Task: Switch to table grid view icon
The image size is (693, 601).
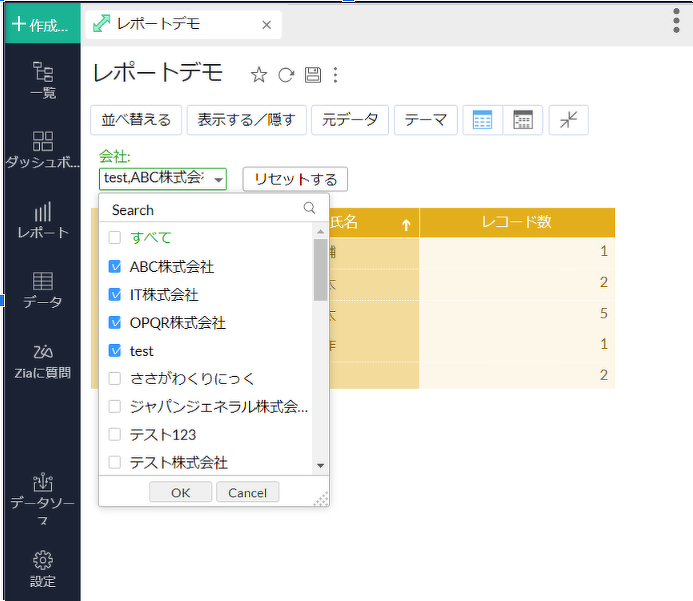Action: 482,120
